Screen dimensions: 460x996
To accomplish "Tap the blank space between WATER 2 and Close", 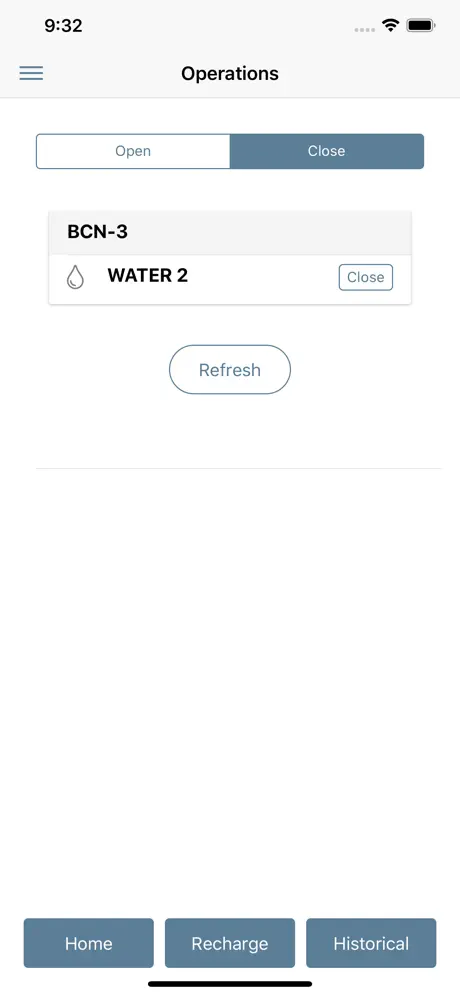I will click(x=263, y=277).
